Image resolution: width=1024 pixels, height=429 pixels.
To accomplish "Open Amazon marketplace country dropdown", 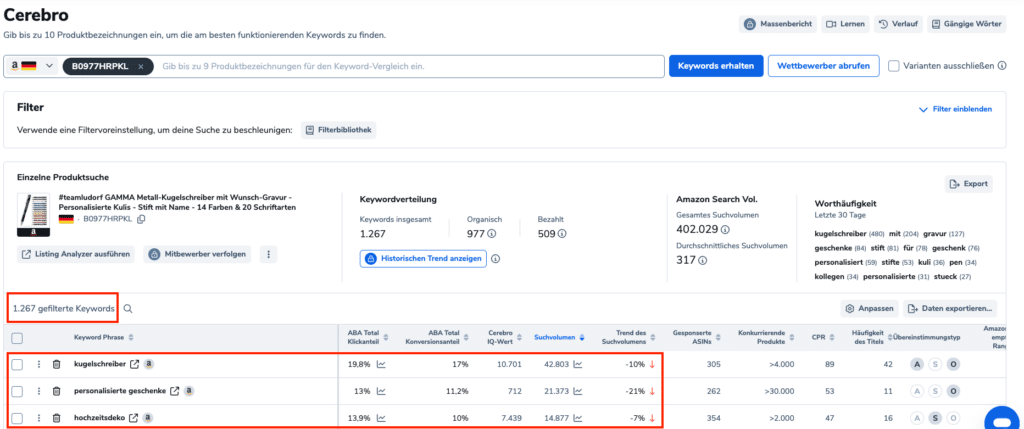I will [x=31, y=66].
